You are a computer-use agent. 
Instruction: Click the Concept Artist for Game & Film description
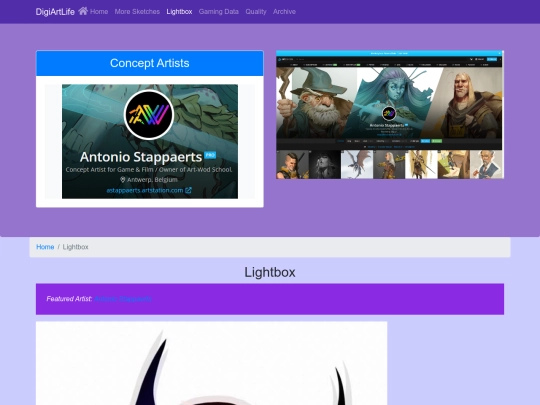click(149, 169)
